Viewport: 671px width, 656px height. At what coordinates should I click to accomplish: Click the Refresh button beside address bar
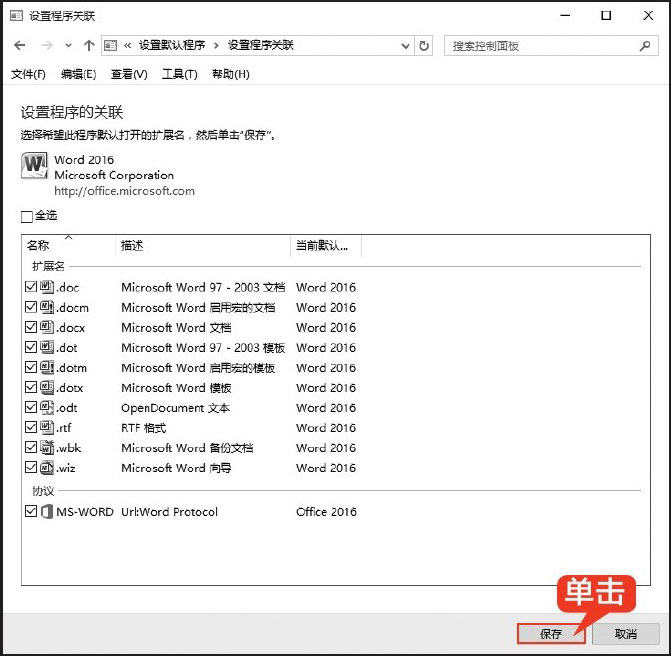(425, 46)
